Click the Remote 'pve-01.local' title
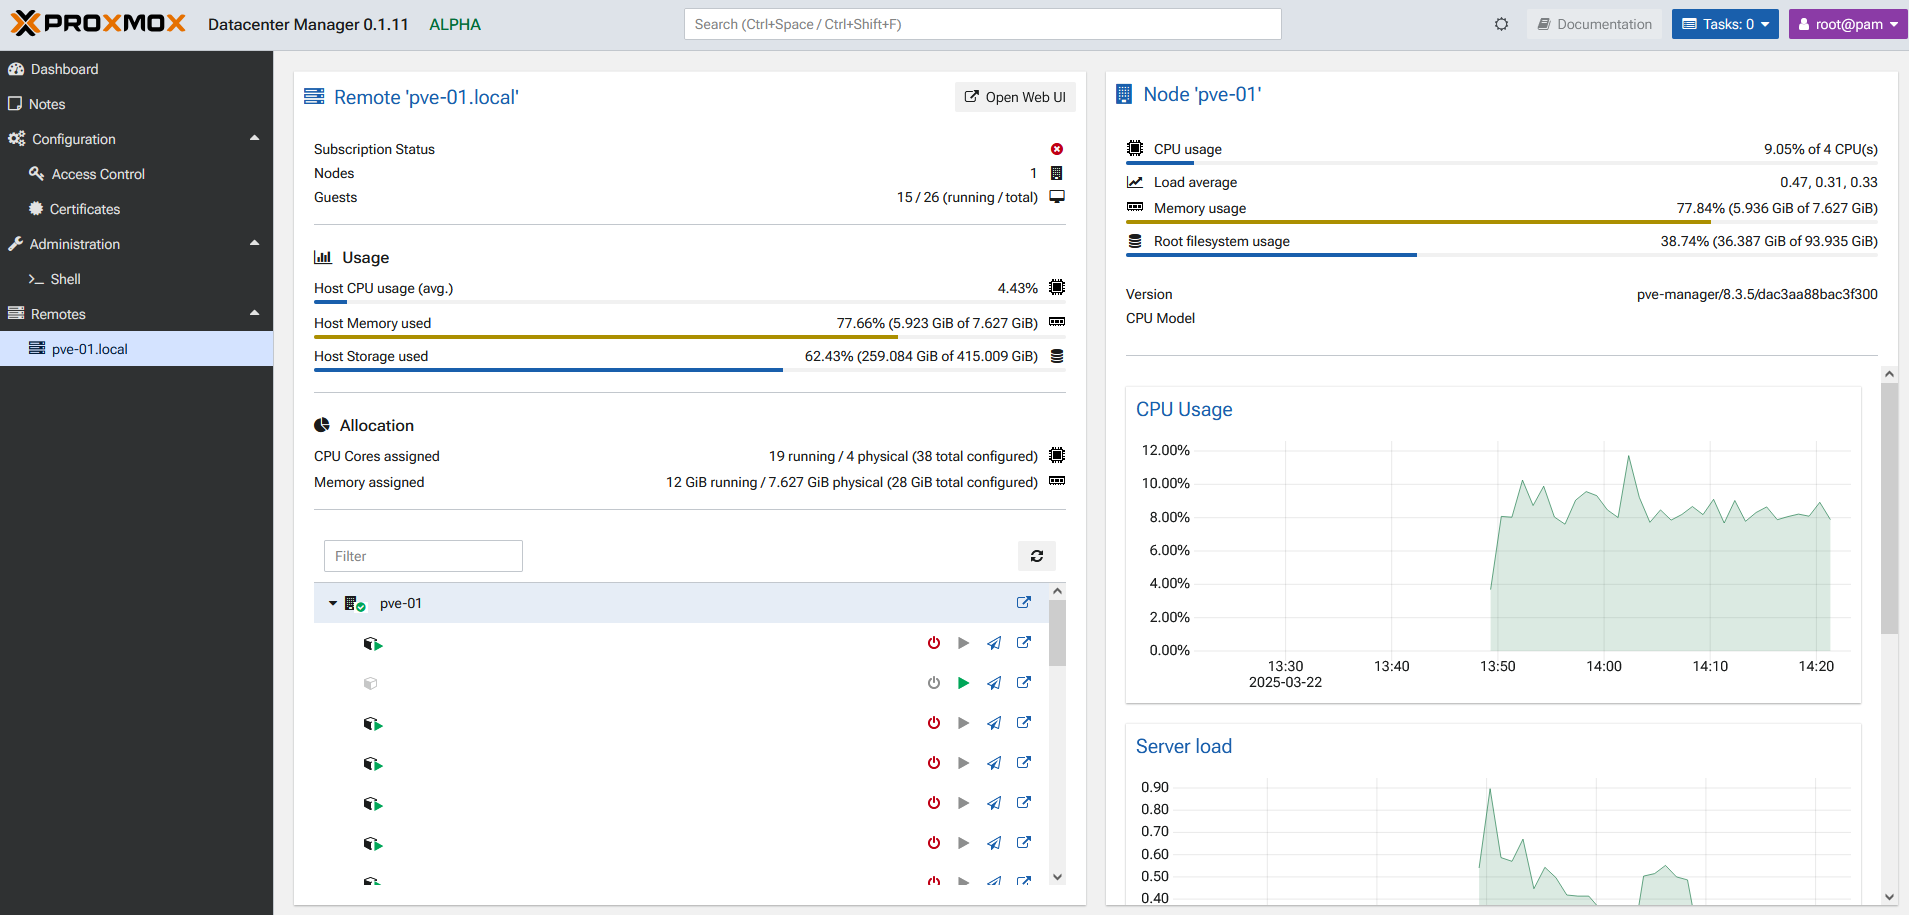Viewport: 1909px width, 915px height. [x=426, y=97]
